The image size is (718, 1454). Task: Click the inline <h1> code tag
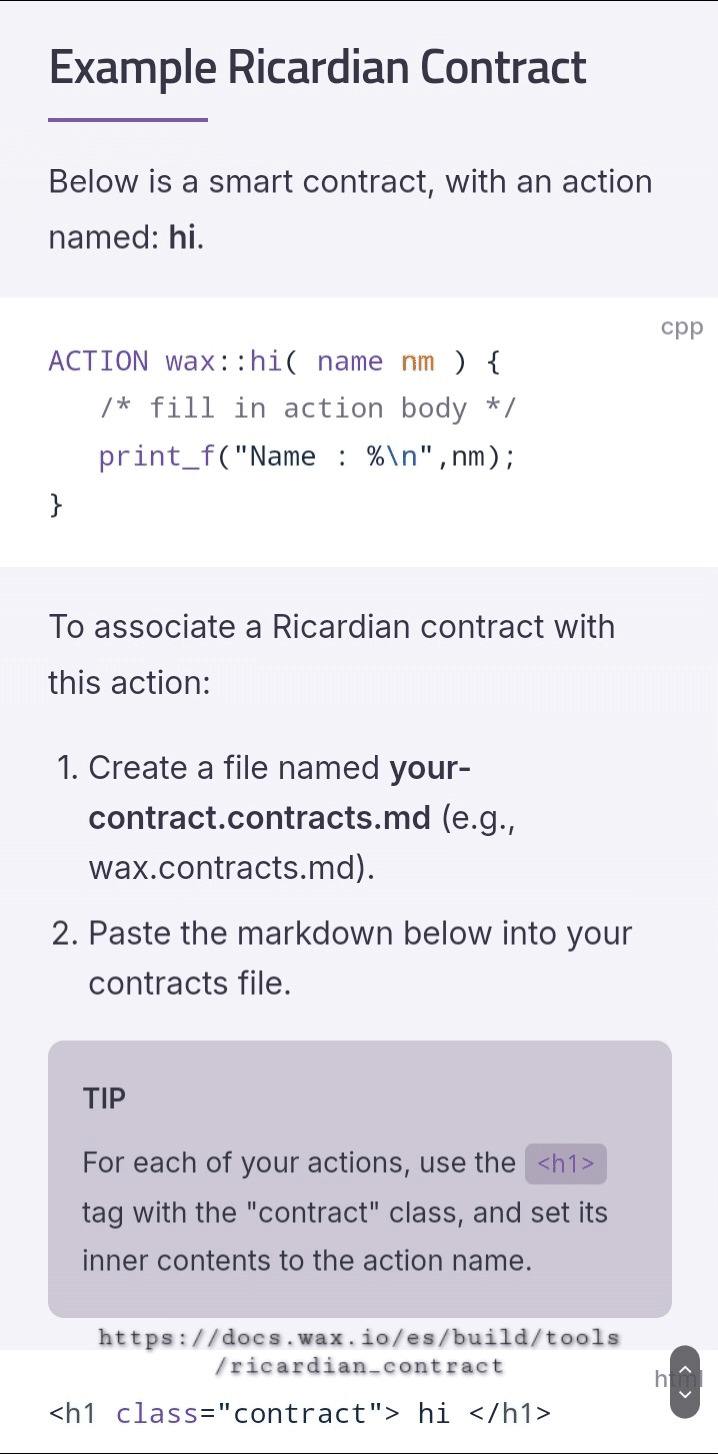(x=566, y=1163)
